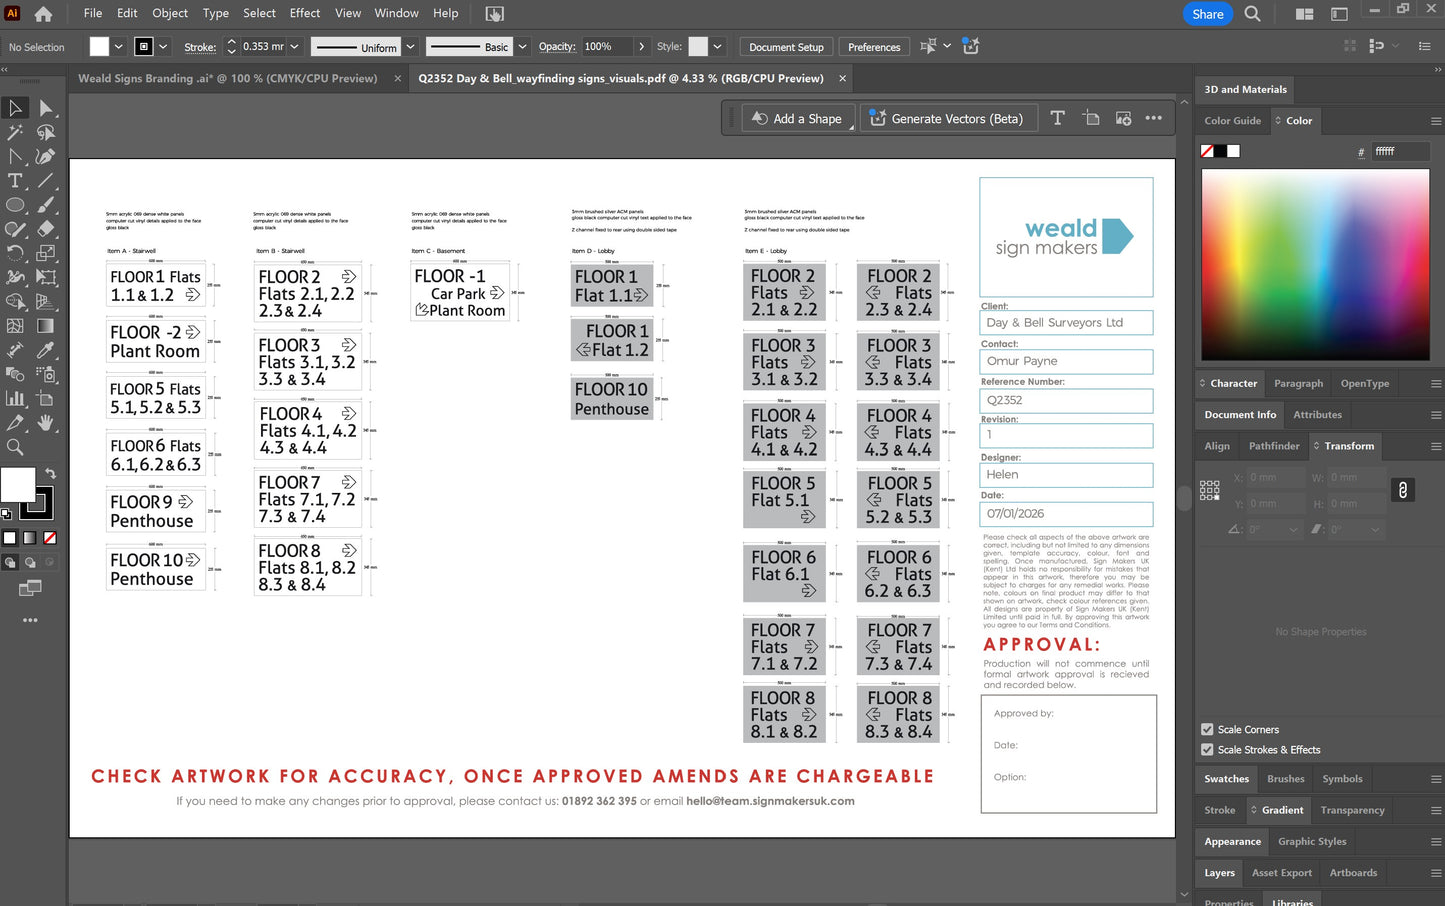This screenshot has height=906, width=1445.
Task: Pick up color with the Eyedropper tool
Action: coord(46,352)
